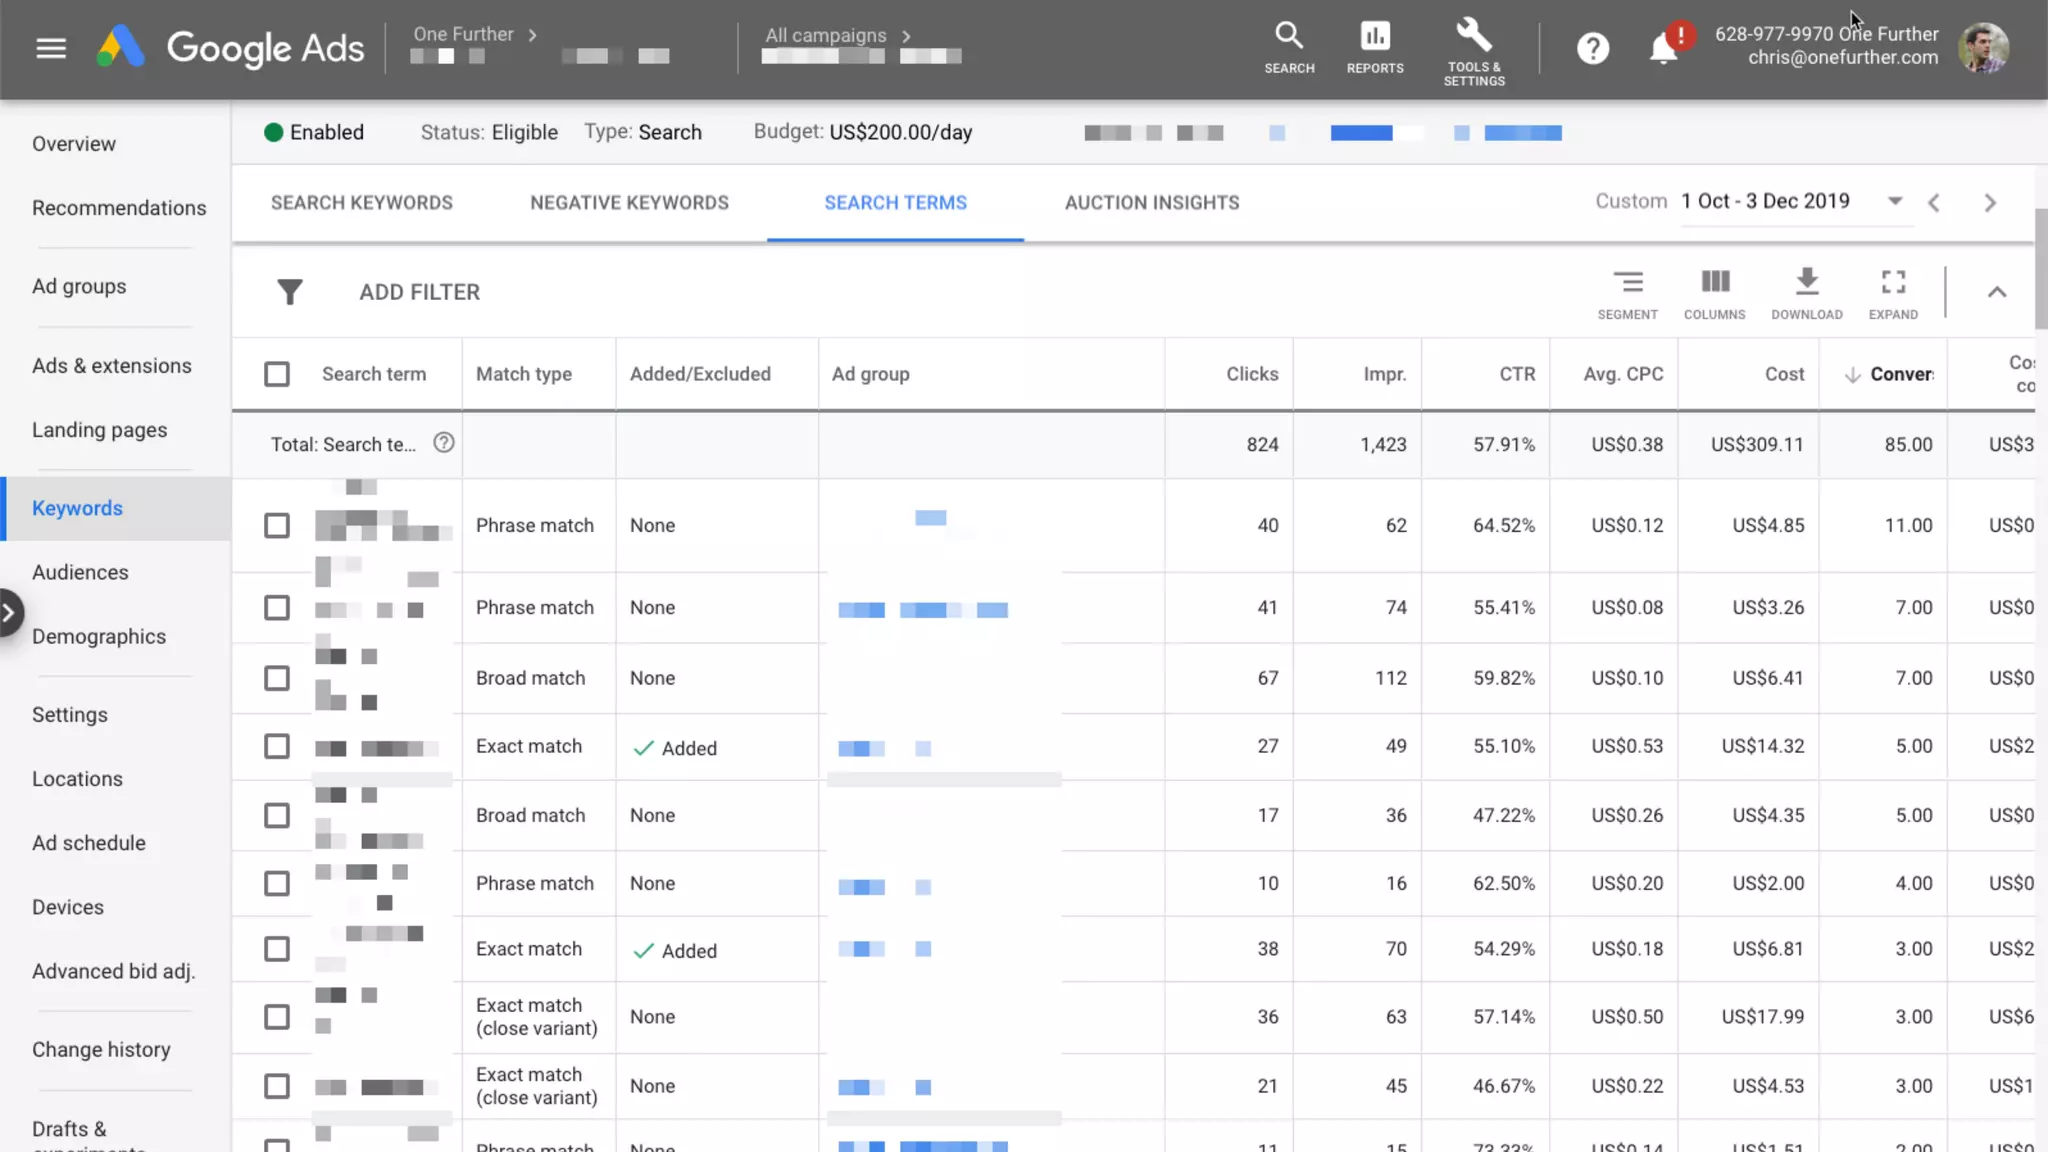
Task: Open the hamburger main menu
Action: [51, 48]
